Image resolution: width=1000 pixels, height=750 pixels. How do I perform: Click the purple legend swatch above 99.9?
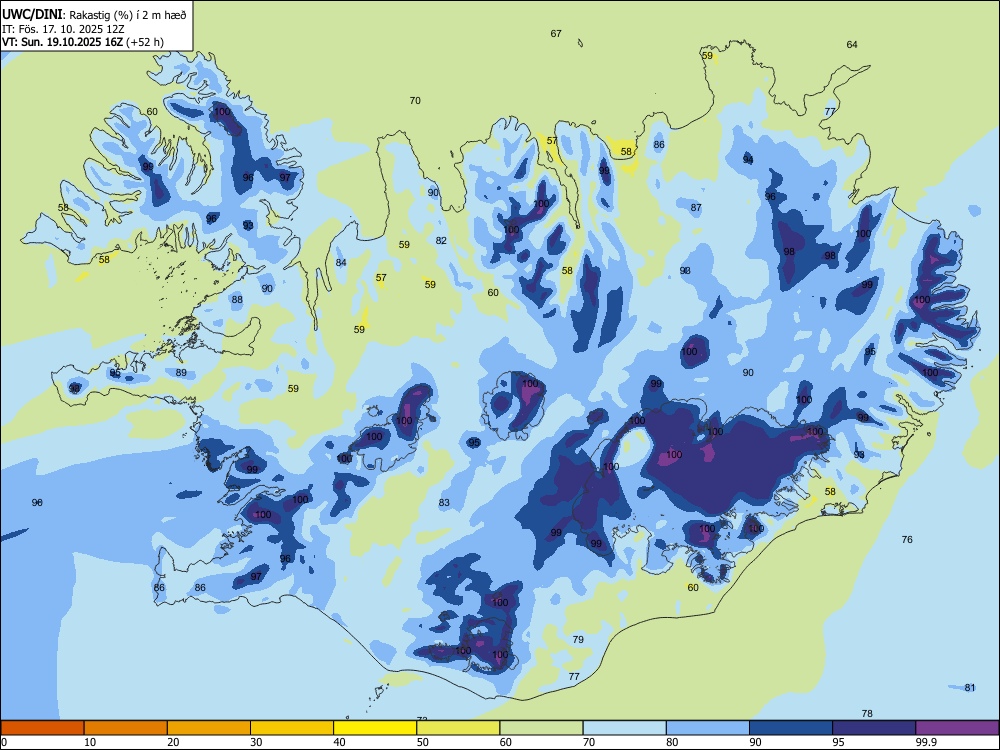pos(957,728)
